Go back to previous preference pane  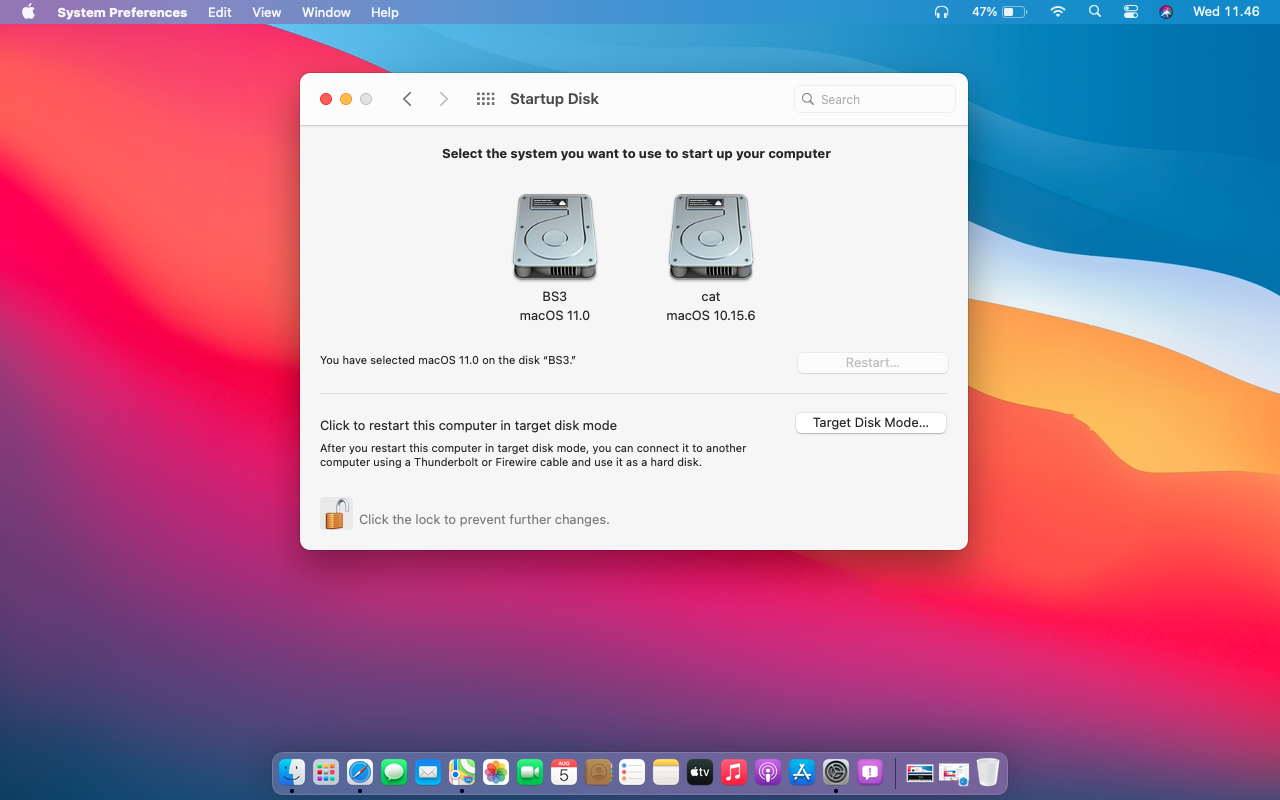pyautogui.click(x=407, y=99)
